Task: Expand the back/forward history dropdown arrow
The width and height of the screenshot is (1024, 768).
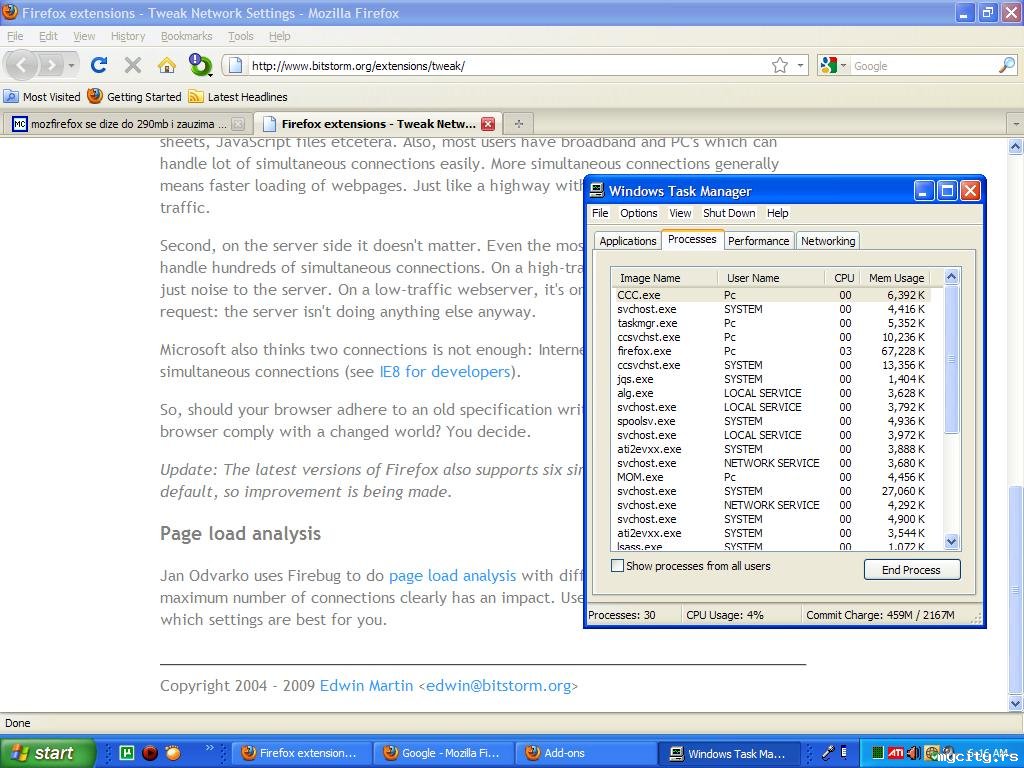Action: (x=72, y=65)
